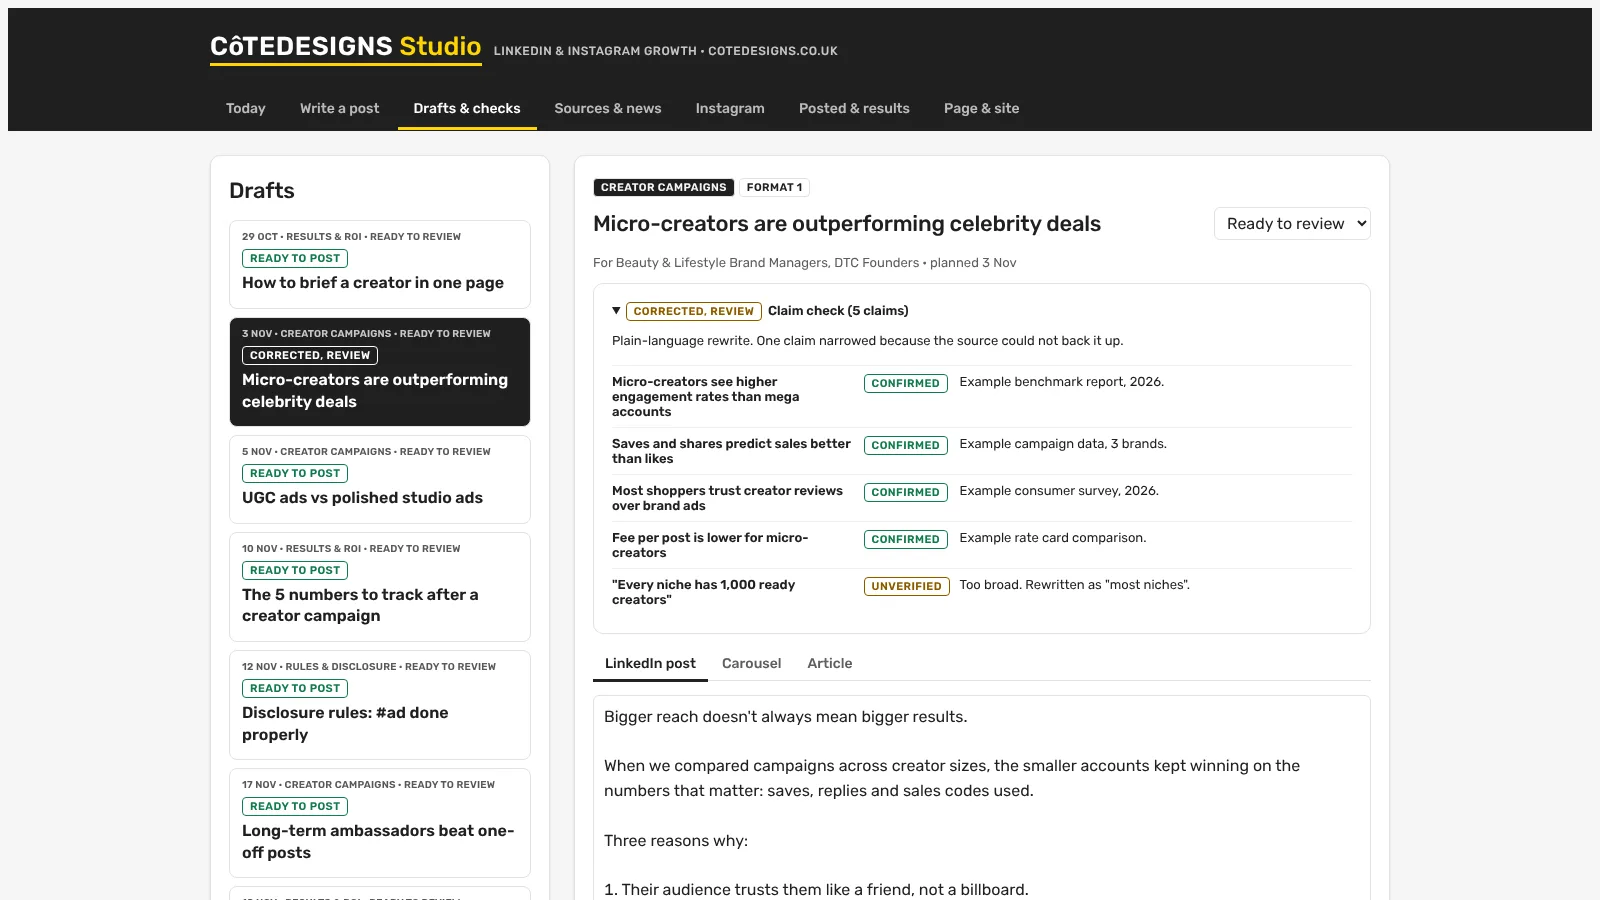This screenshot has width=1600, height=900.
Task: Open the Instagram tab
Action: (730, 108)
